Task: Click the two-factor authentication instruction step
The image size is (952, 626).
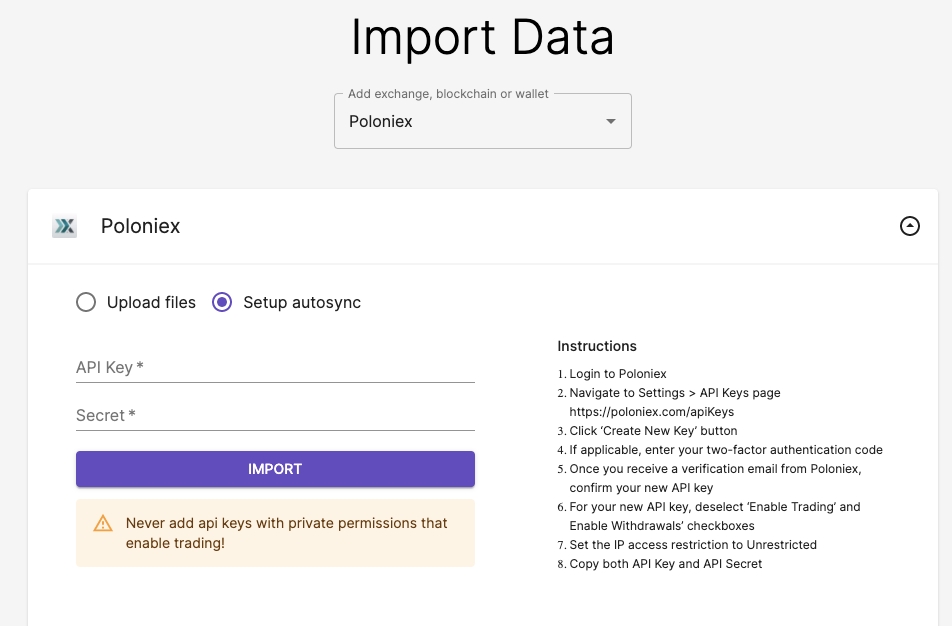Action: pyautogui.click(x=726, y=449)
